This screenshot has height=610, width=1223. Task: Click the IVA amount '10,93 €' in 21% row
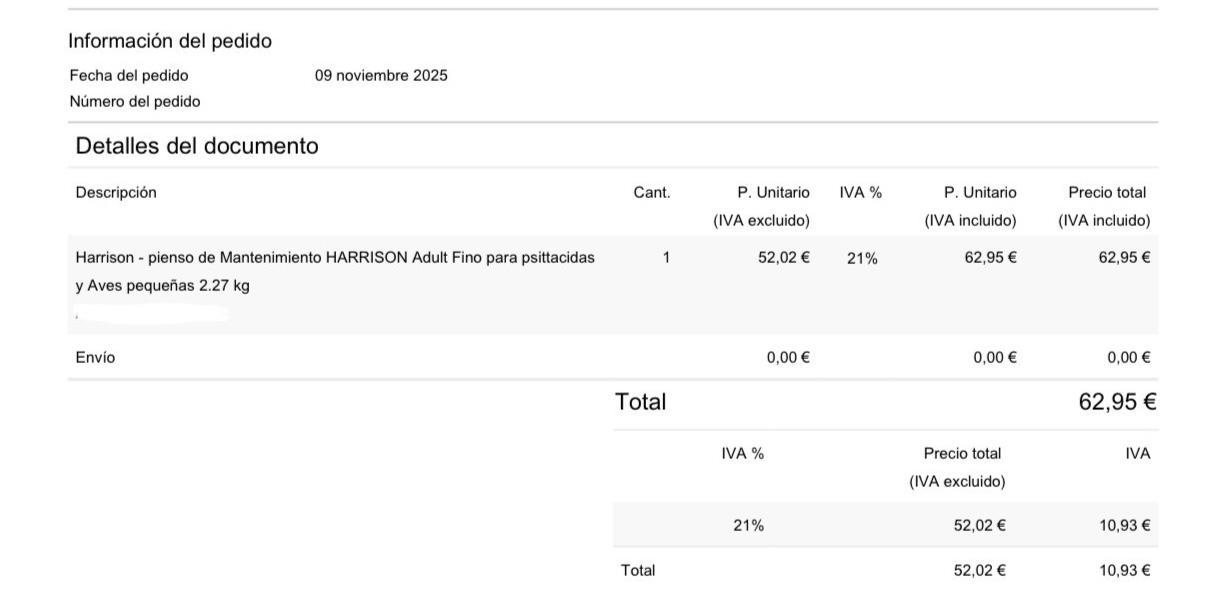1124,525
